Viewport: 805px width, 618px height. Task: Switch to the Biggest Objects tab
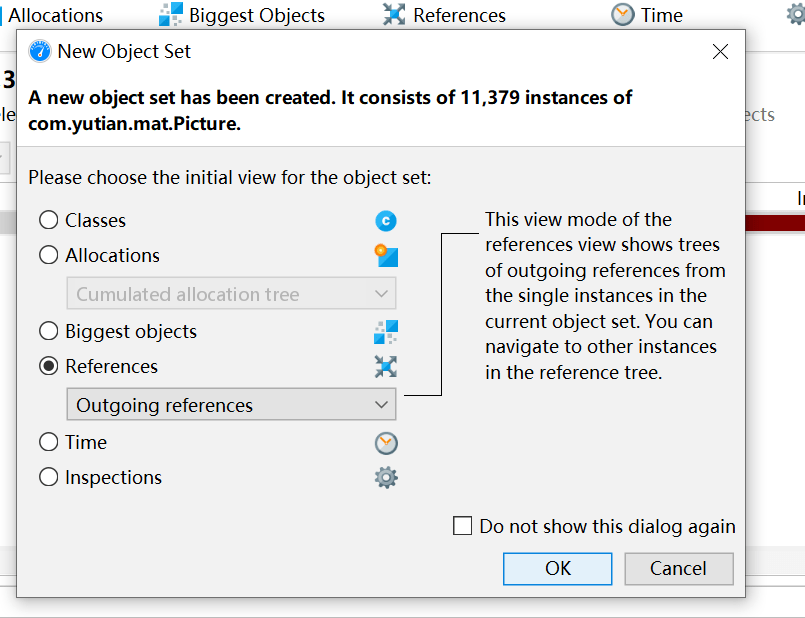pyautogui.click(x=243, y=15)
